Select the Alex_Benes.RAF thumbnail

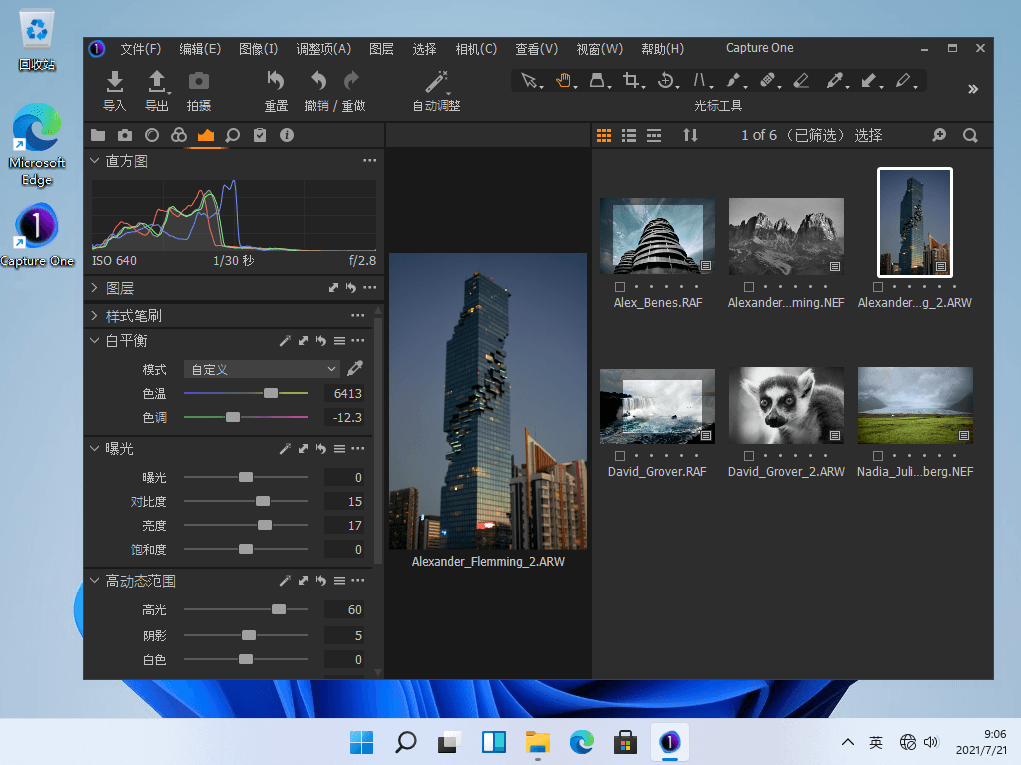(x=658, y=236)
